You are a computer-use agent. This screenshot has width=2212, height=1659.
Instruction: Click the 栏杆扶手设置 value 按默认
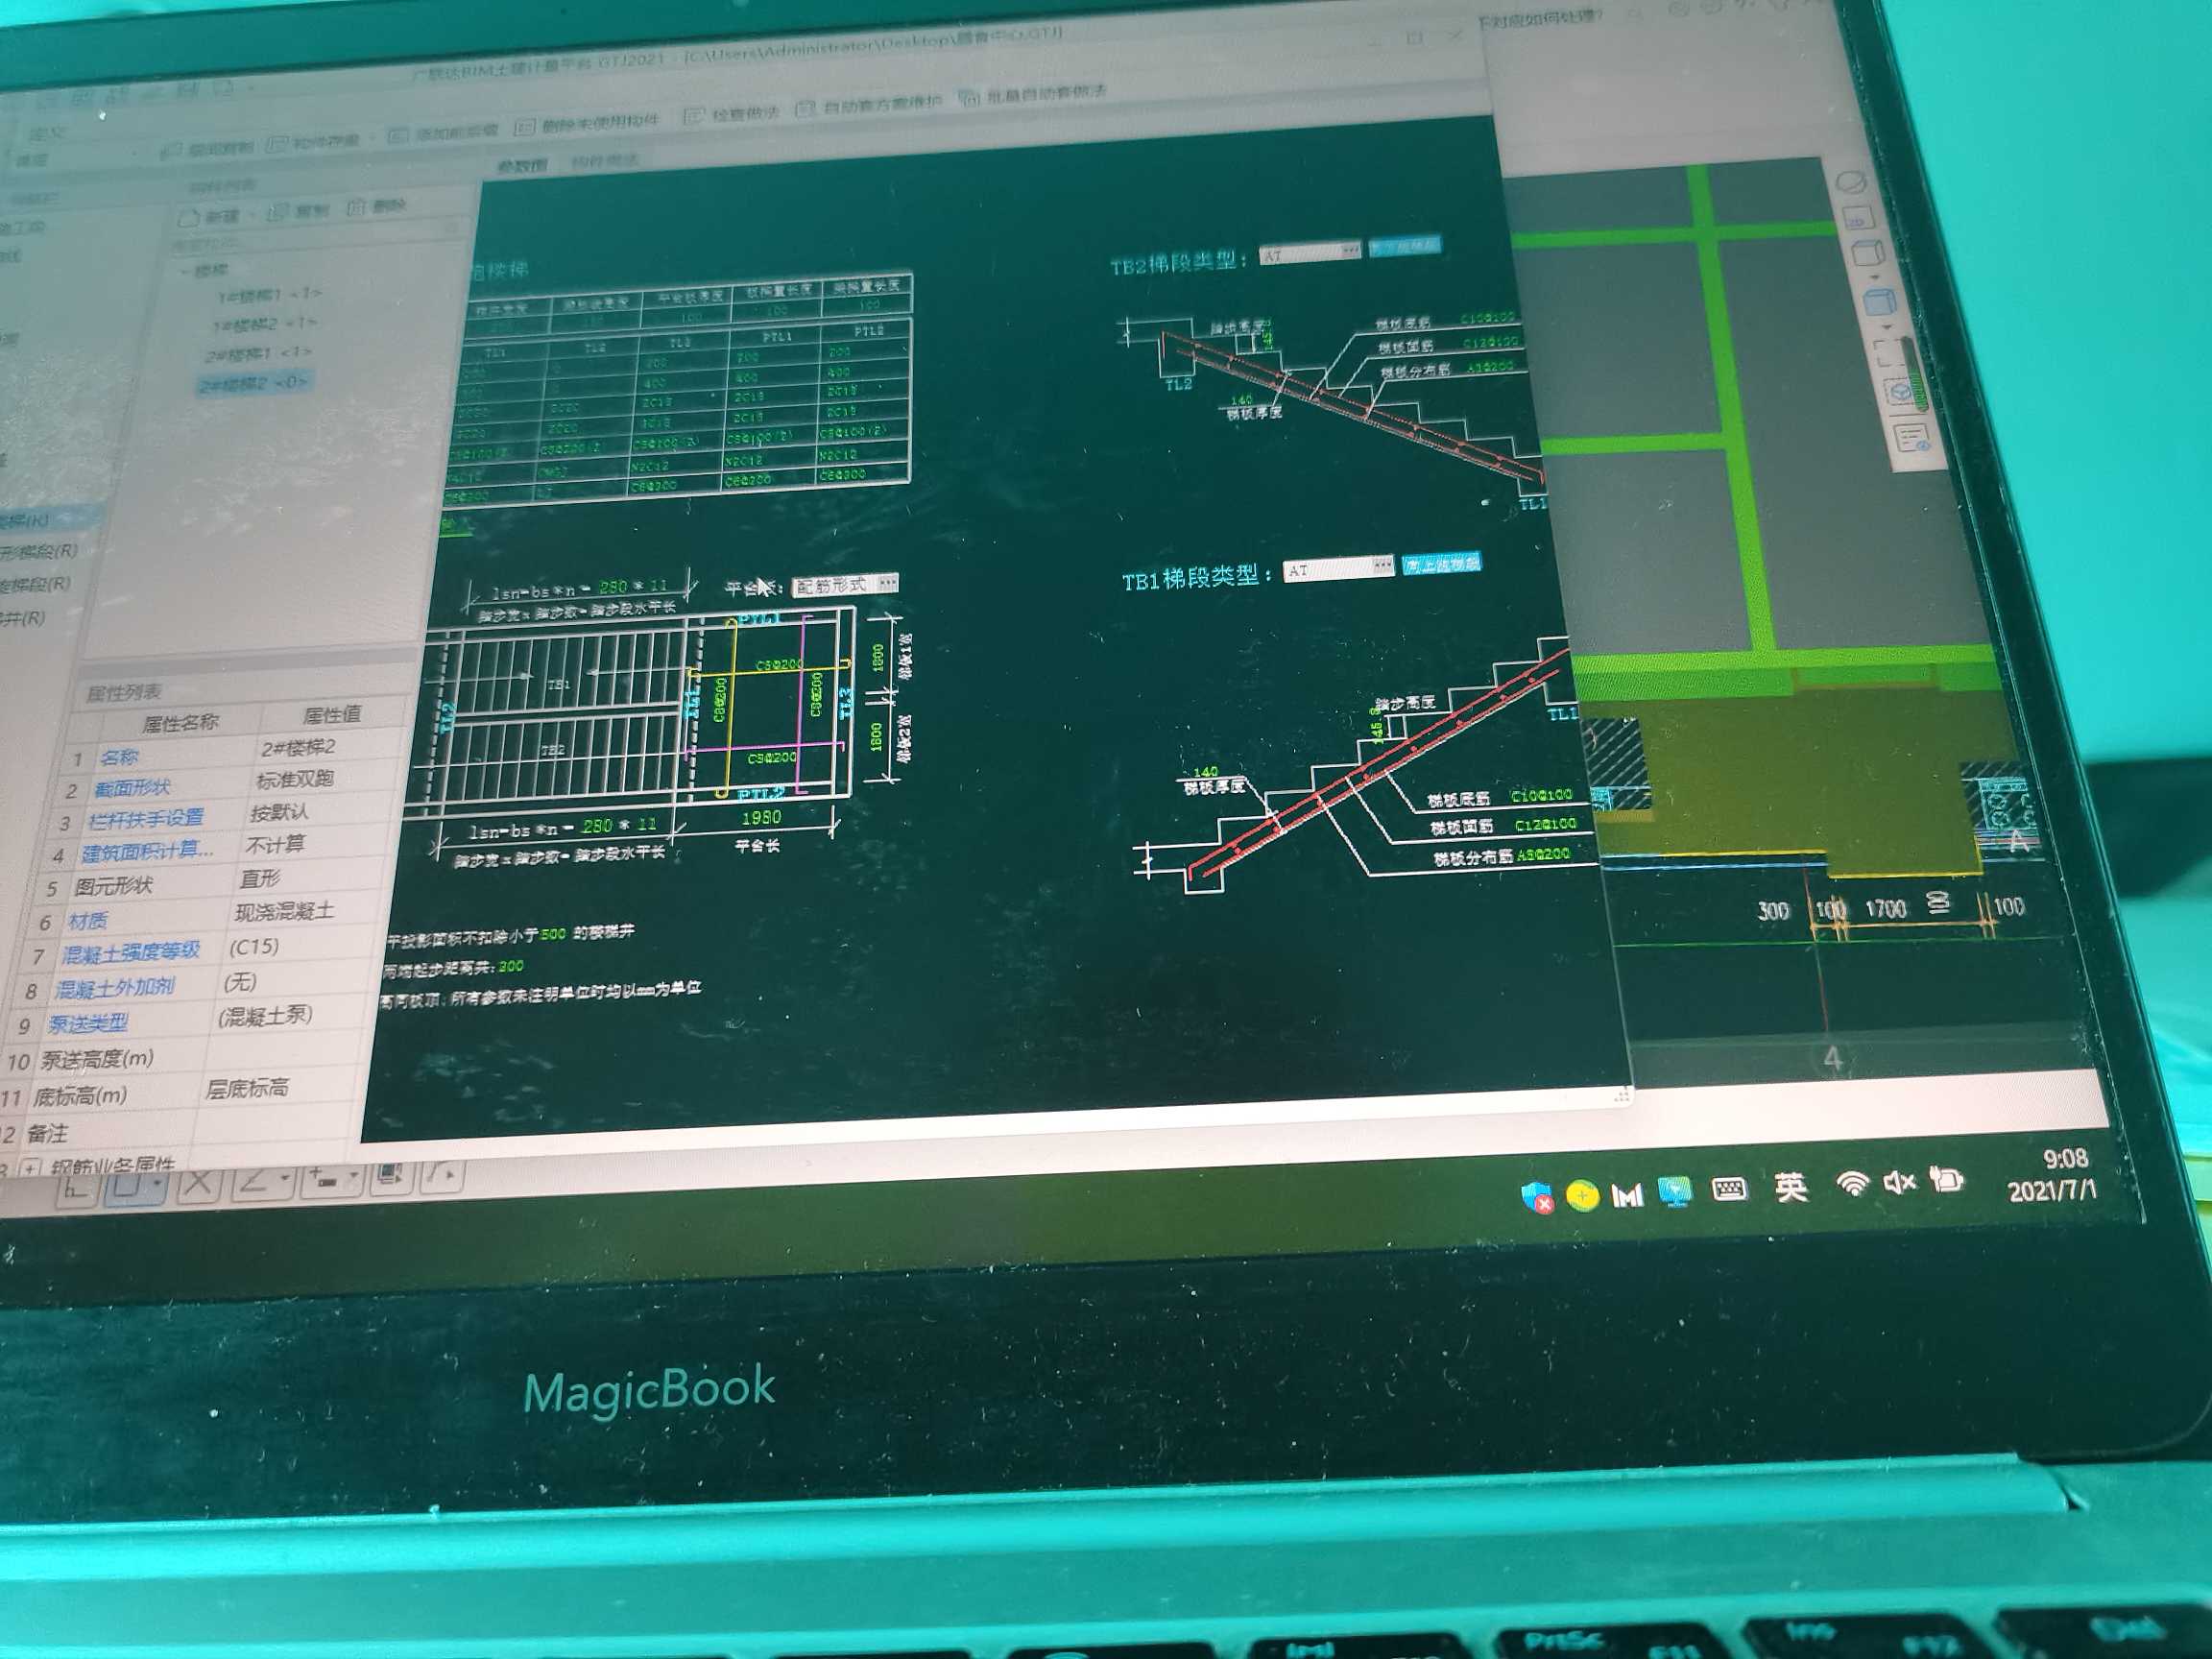coord(278,812)
